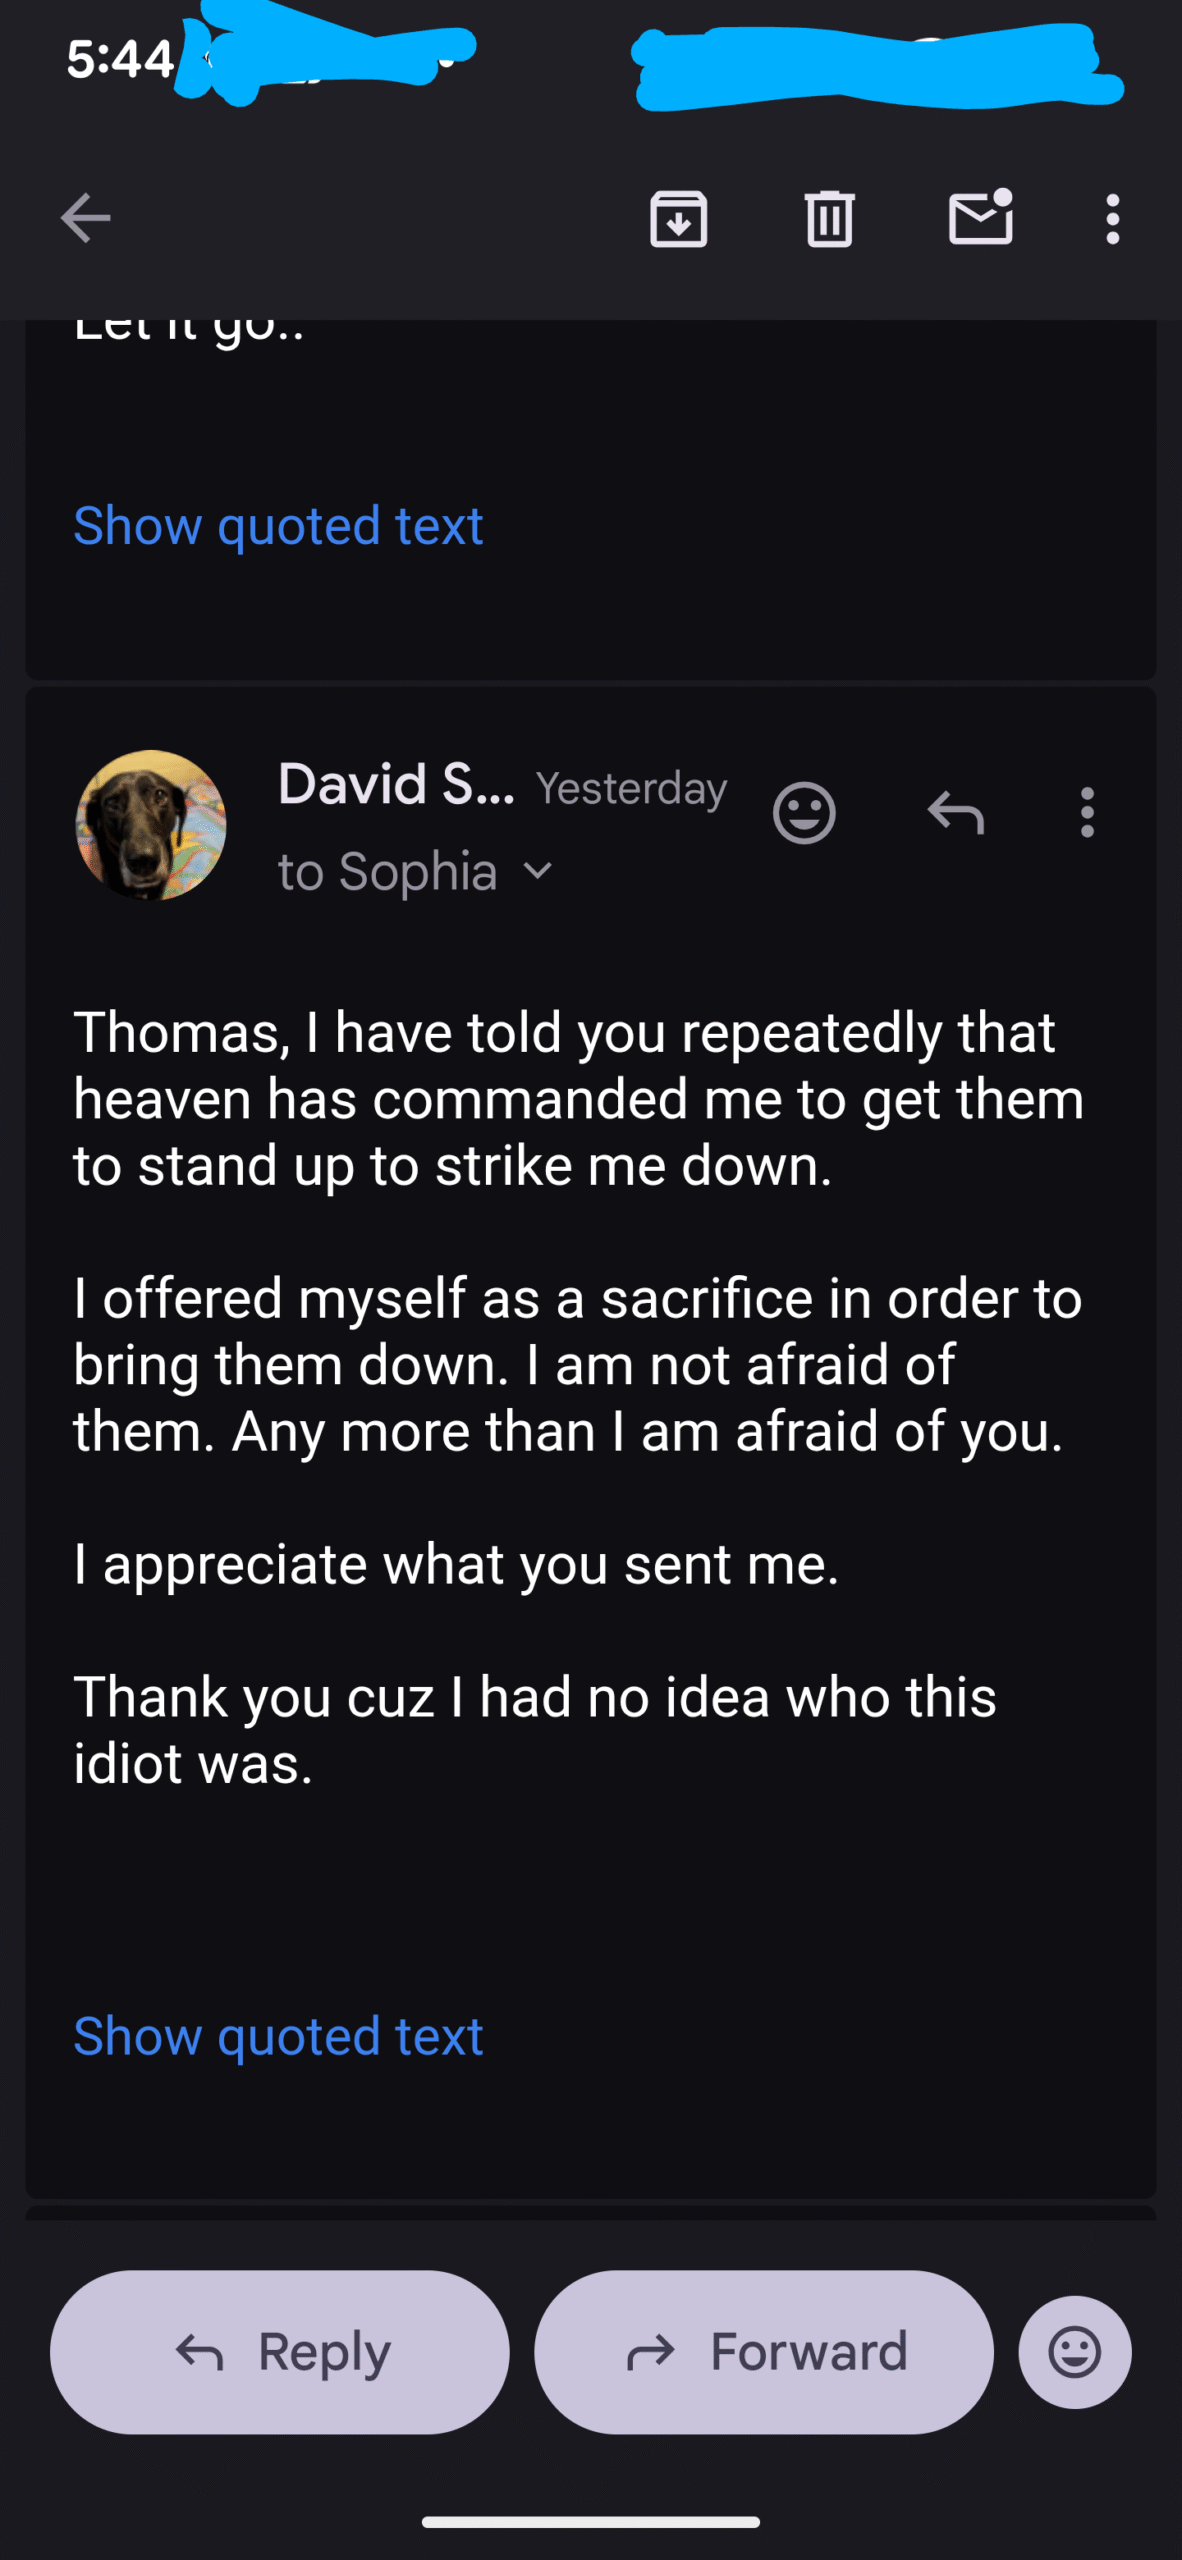The image size is (1182, 2560).
Task: Tap the home gesture bar at bottom
Action: [591, 2522]
